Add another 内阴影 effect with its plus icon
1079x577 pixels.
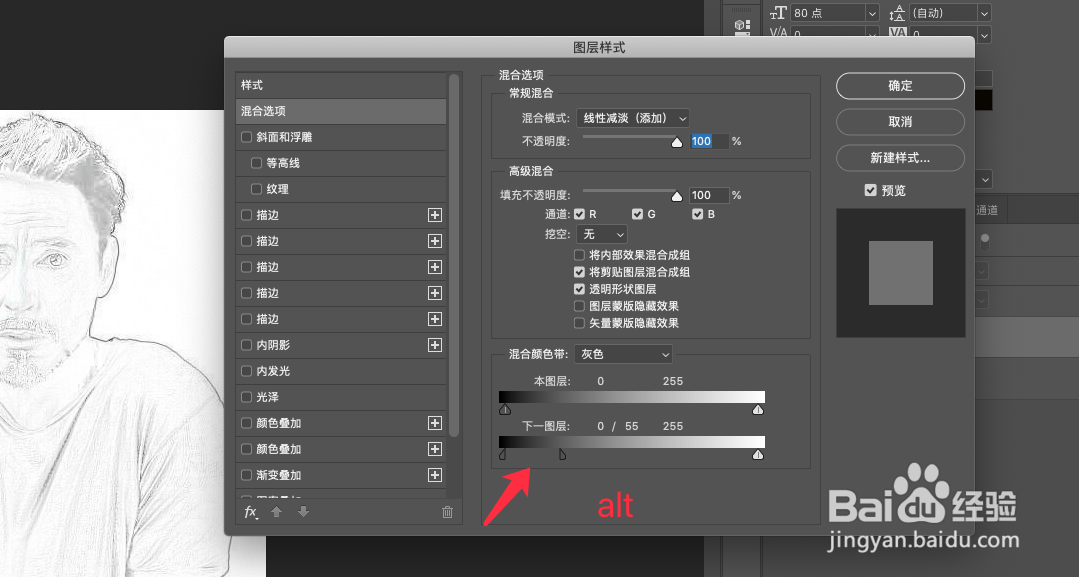[435, 345]
